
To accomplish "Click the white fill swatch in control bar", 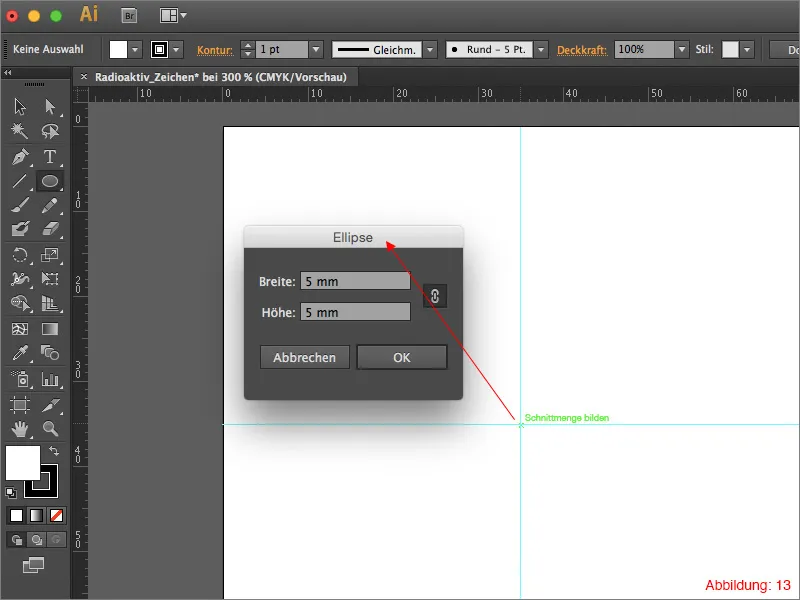I will pyautogui.click(x=118, y=50).
